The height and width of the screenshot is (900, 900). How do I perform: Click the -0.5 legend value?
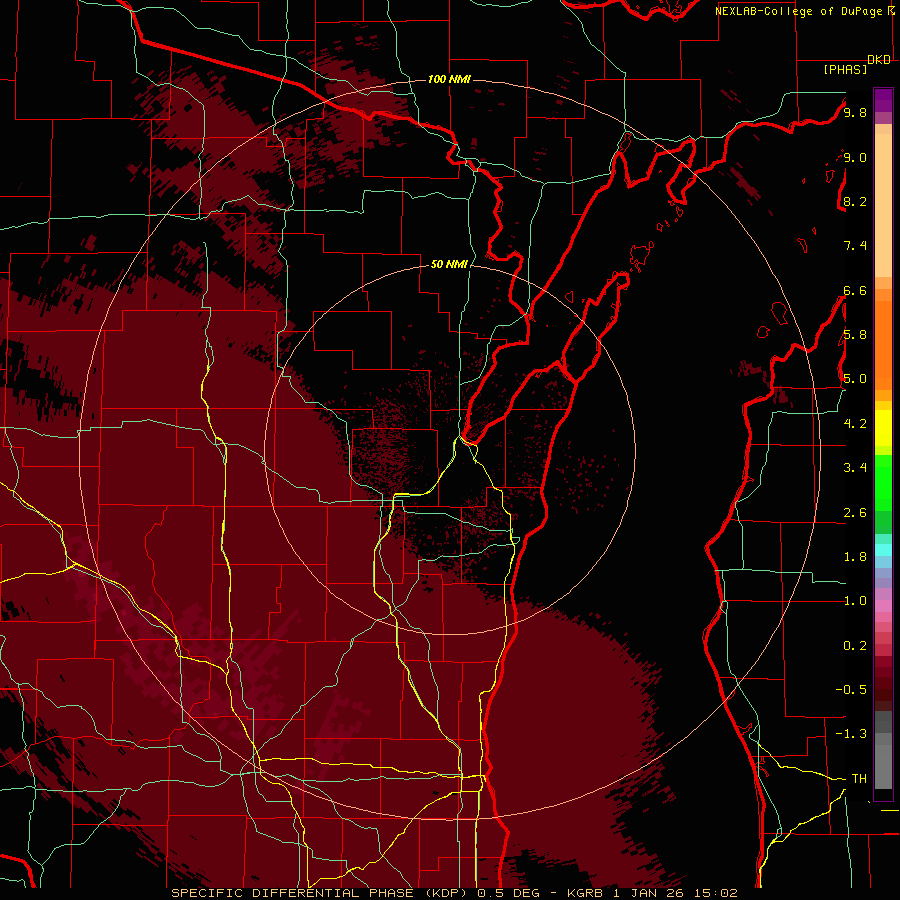(x=851, y=690)
